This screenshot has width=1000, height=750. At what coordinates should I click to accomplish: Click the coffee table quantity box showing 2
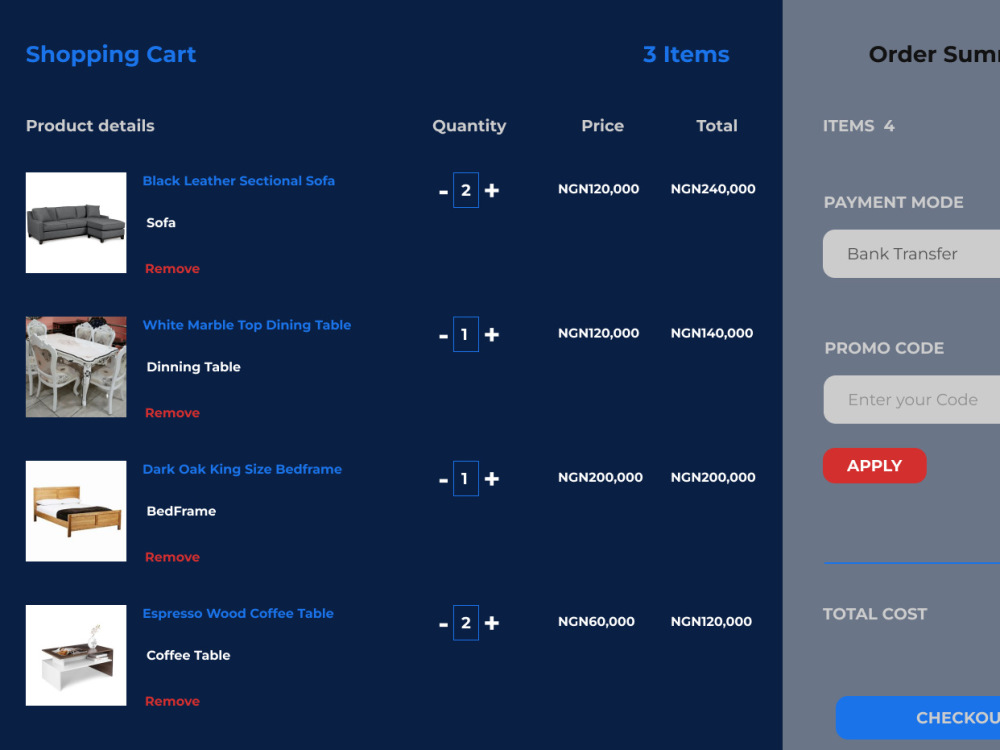point(466,622)
